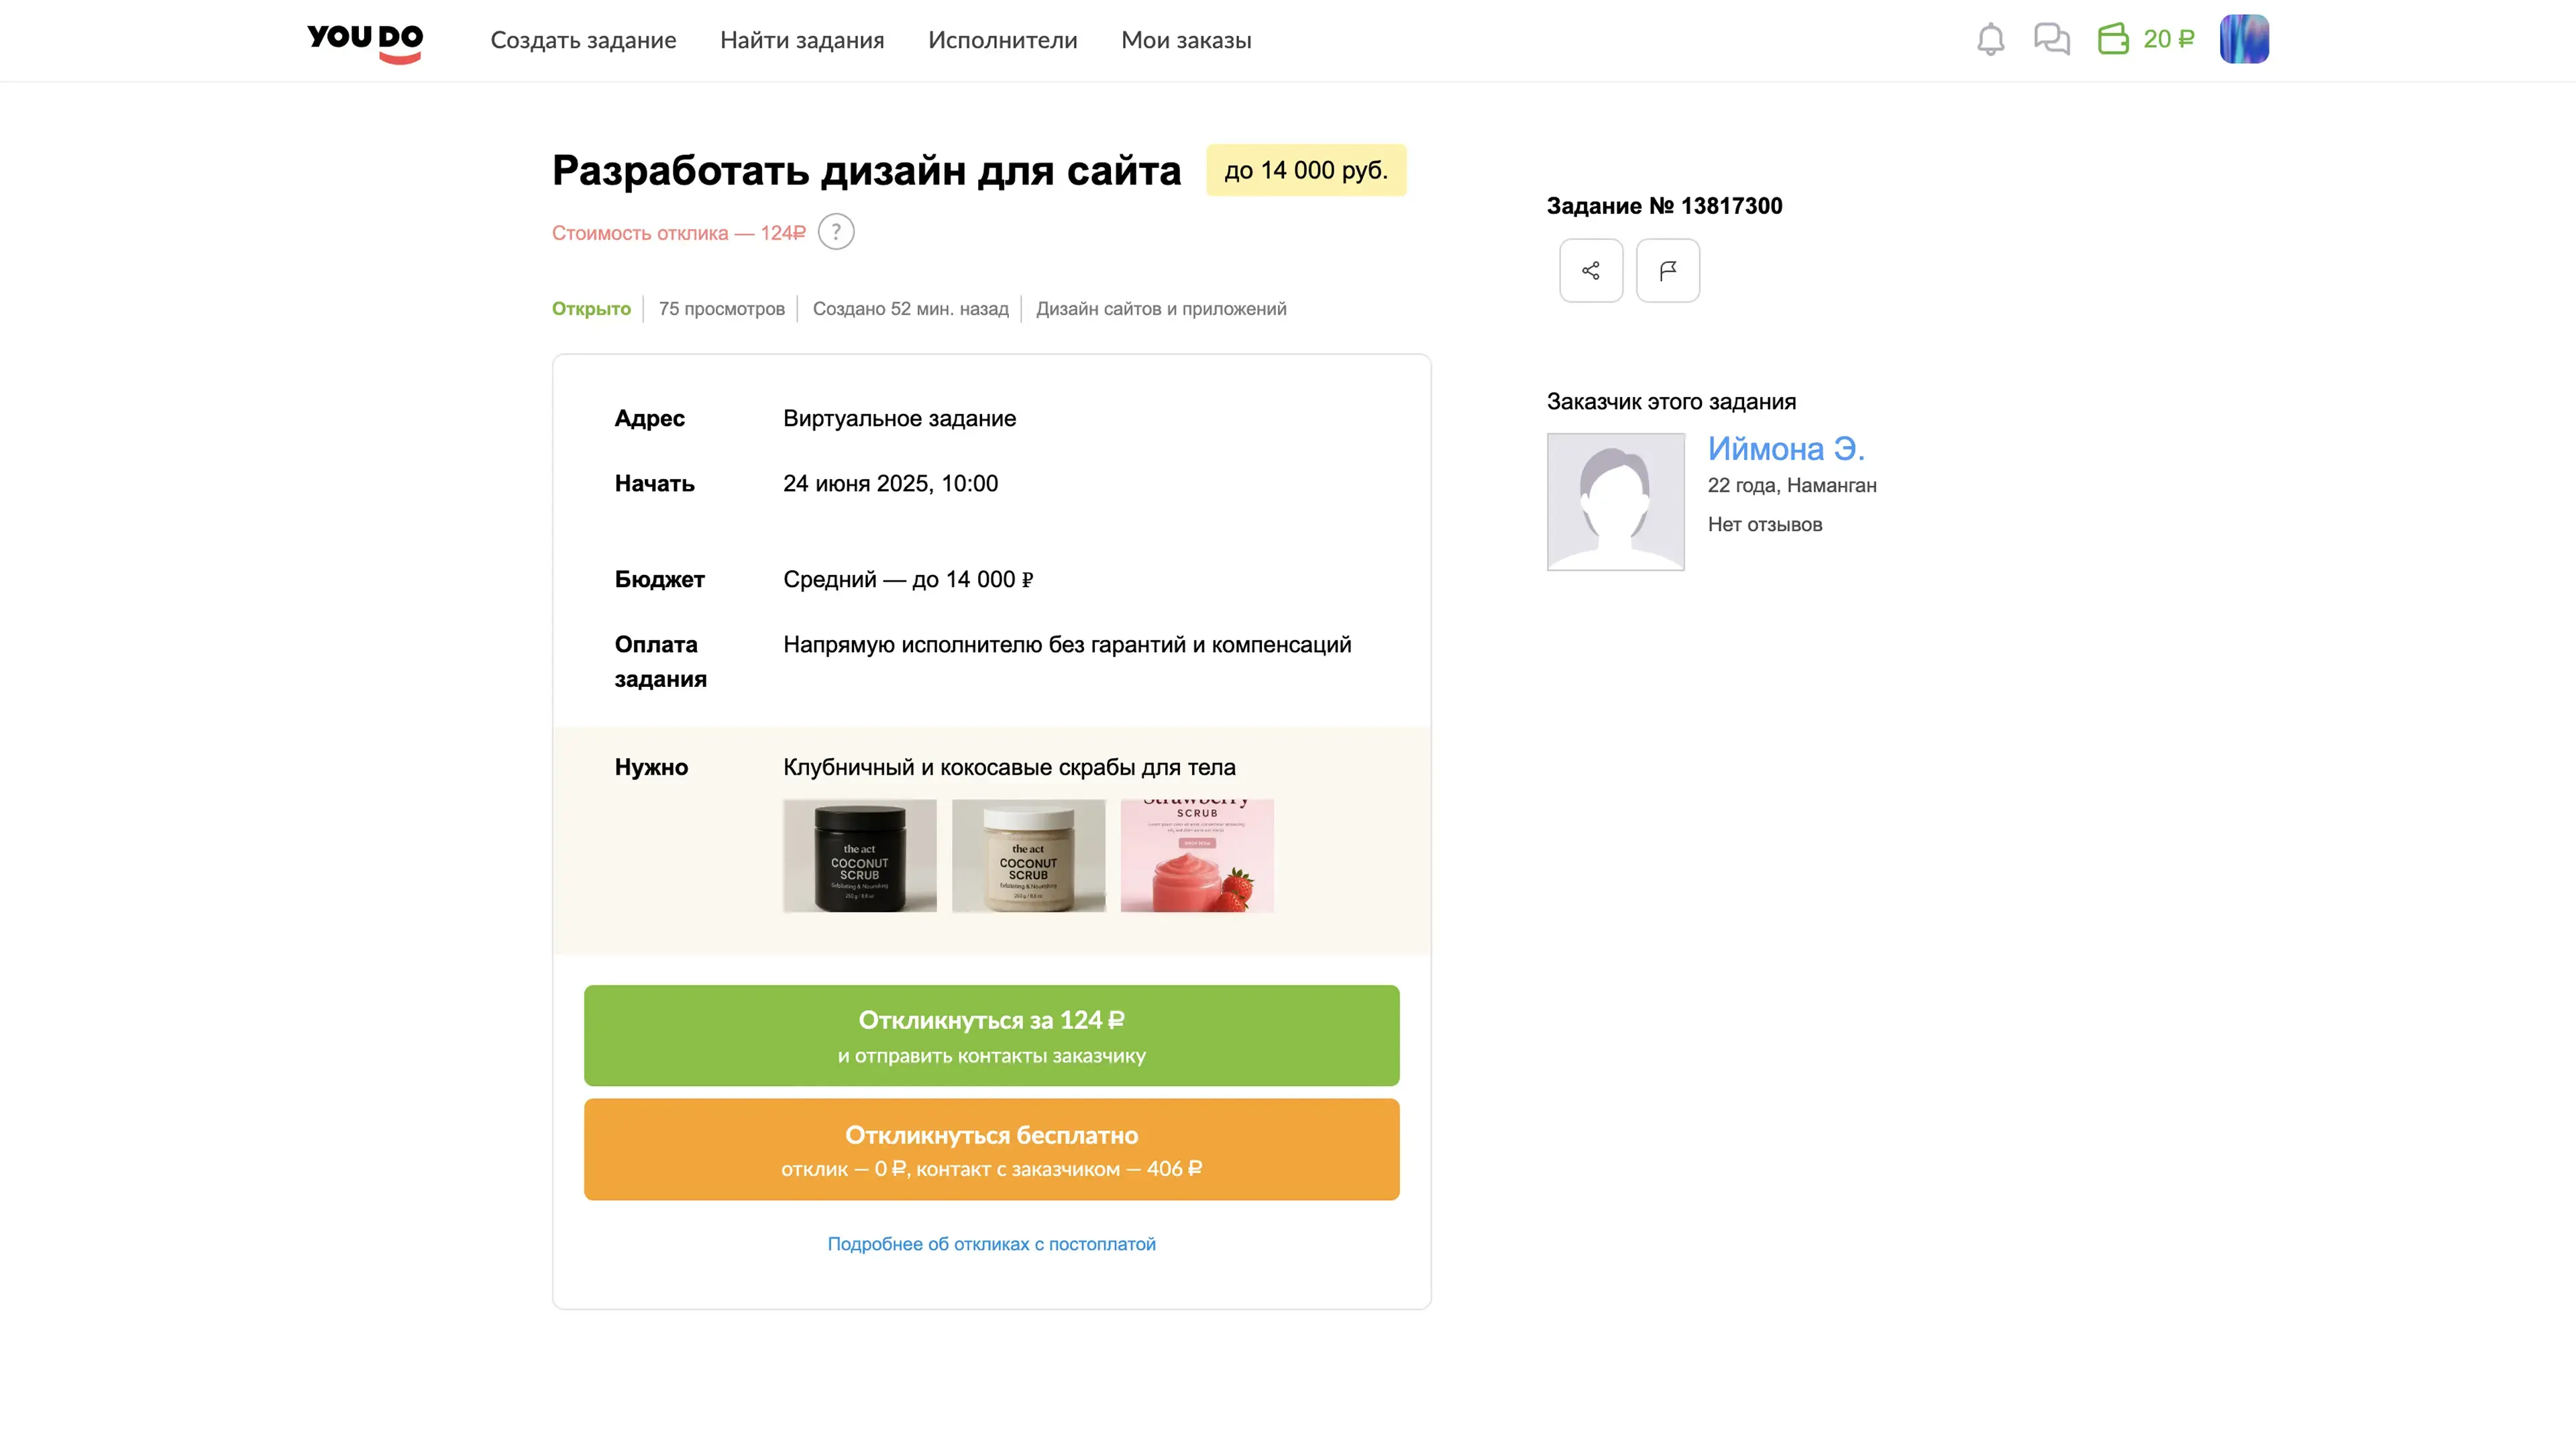Image resolution: width=2576 pixels, height=1449 pixels.
Task: Open the Исполнители section
Action: (1002, 40)
